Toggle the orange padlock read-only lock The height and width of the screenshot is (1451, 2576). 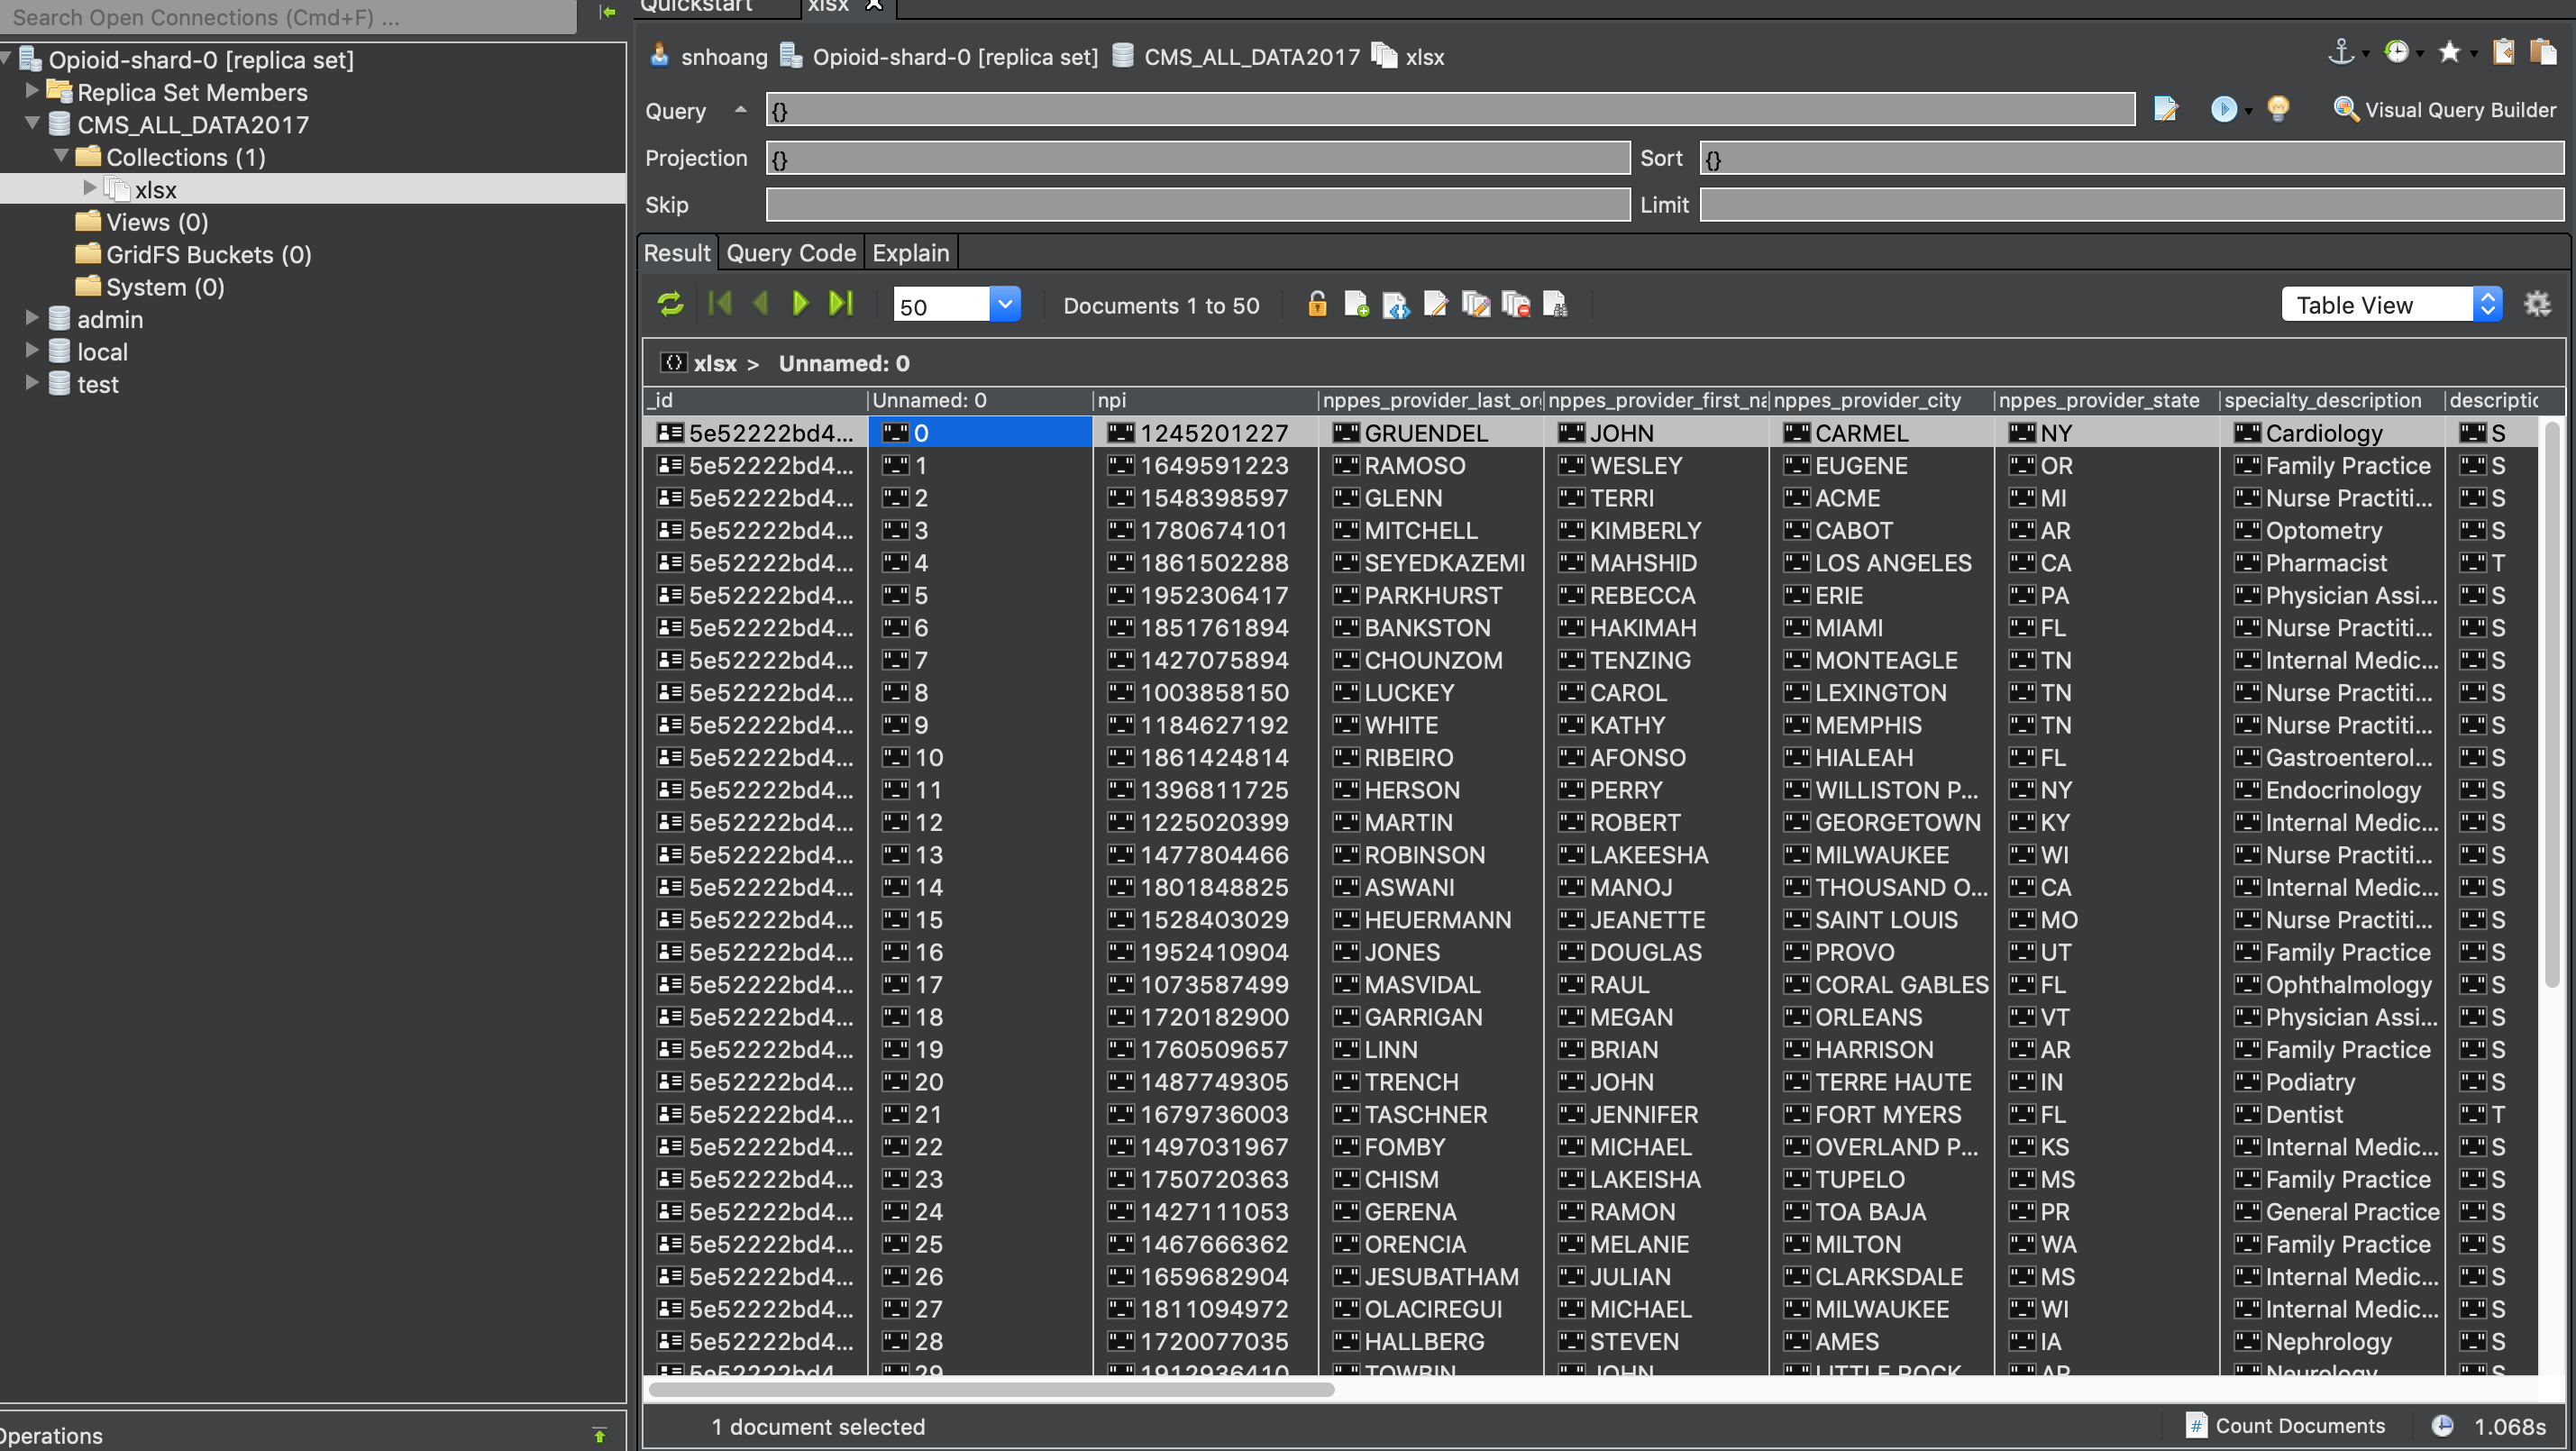[1317, 304]
